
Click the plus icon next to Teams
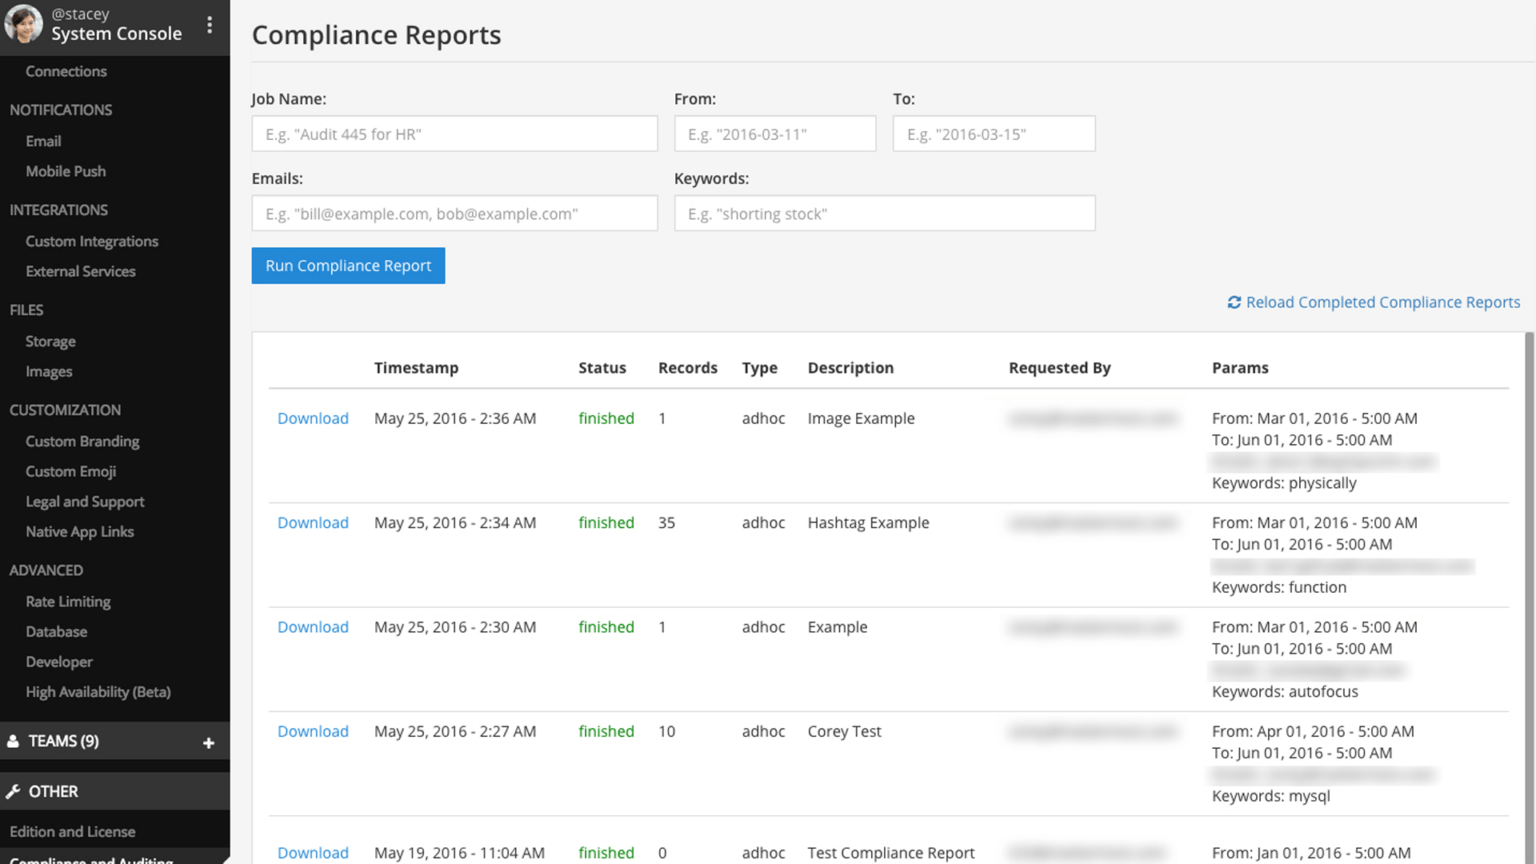point(208,742)
